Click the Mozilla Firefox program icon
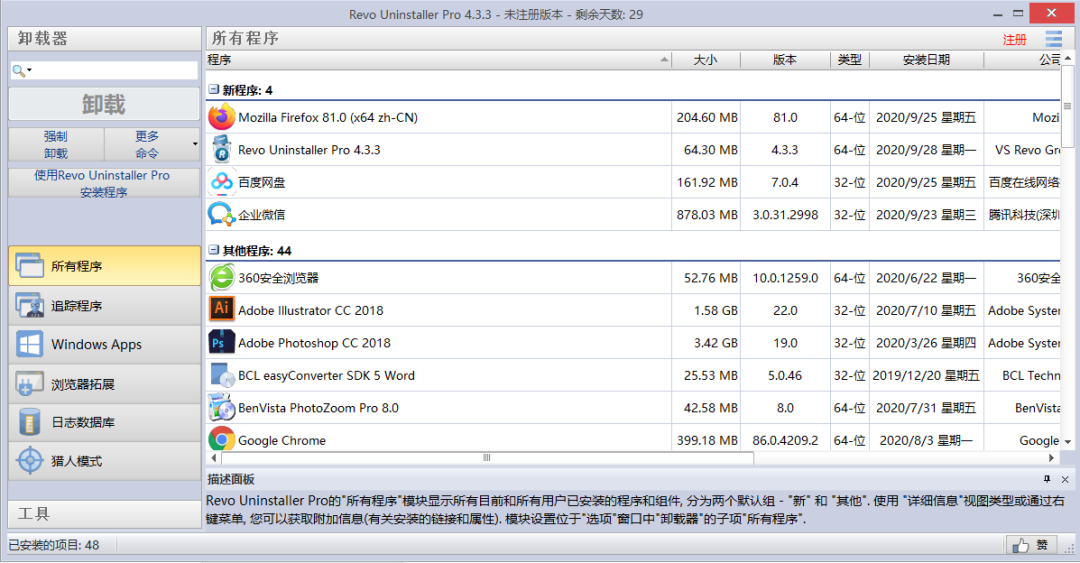The image size is (1080, 563). click(x=222, y=117)
